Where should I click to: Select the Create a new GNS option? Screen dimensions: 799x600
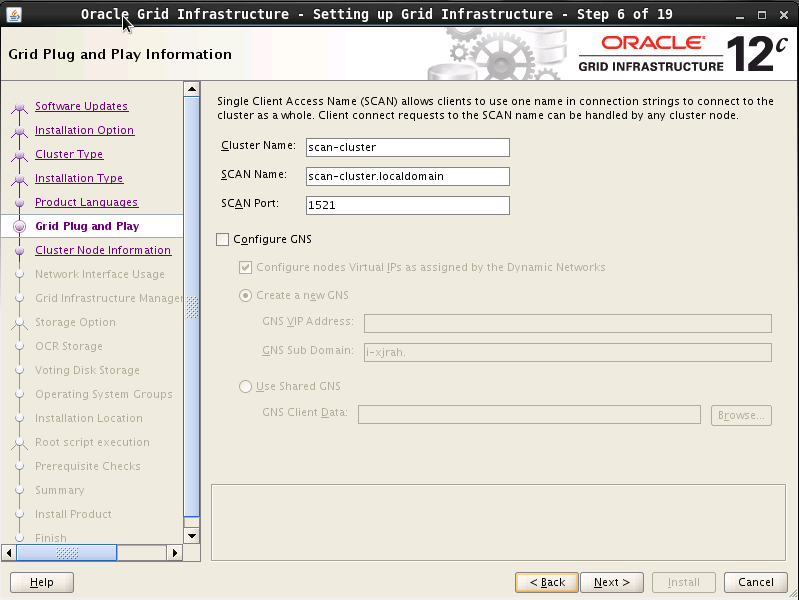(x=246, y=296)
